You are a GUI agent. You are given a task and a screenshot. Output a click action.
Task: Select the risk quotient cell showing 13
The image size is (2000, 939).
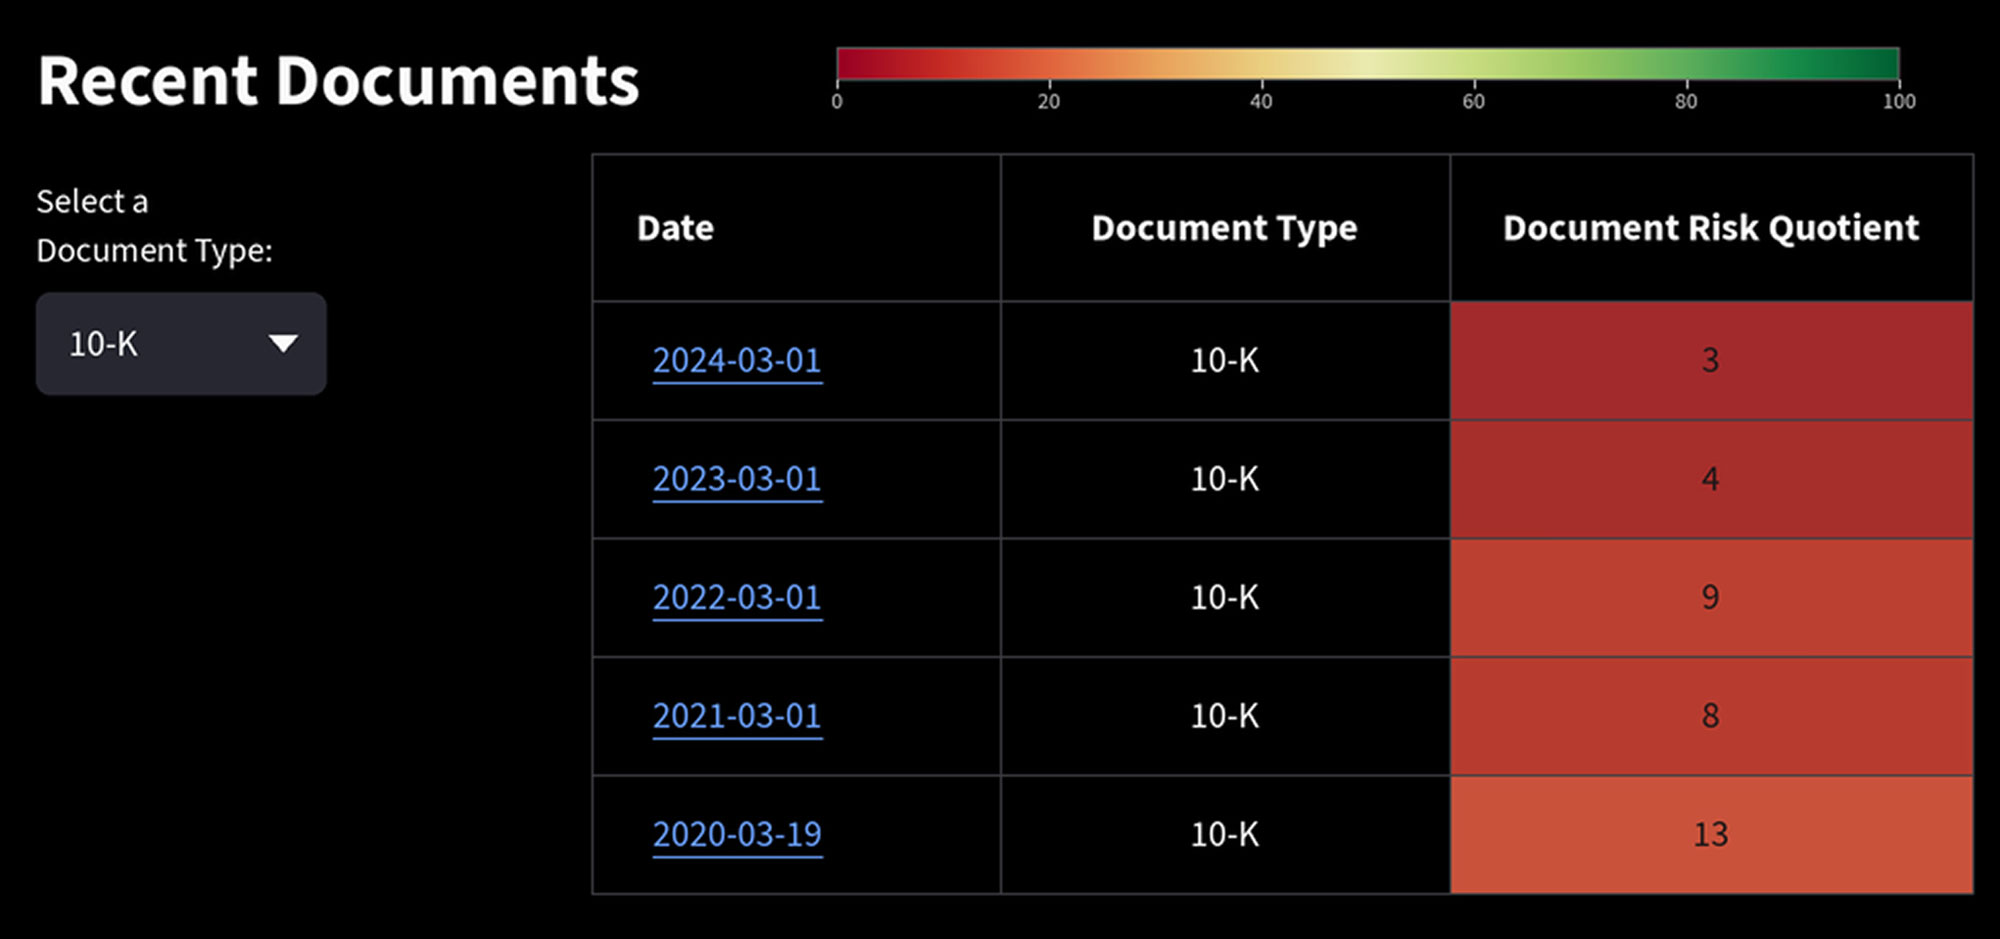click(x=1711, y=834)
